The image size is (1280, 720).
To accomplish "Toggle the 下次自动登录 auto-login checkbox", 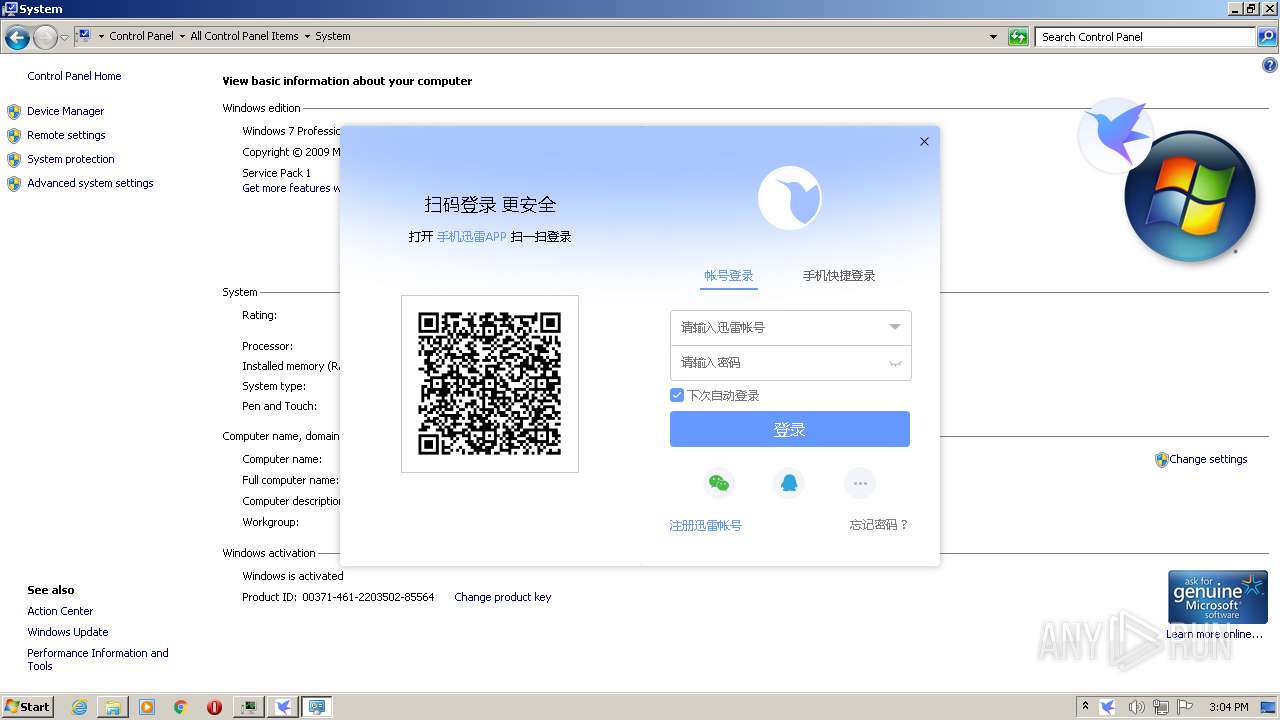I will point(677,395).
